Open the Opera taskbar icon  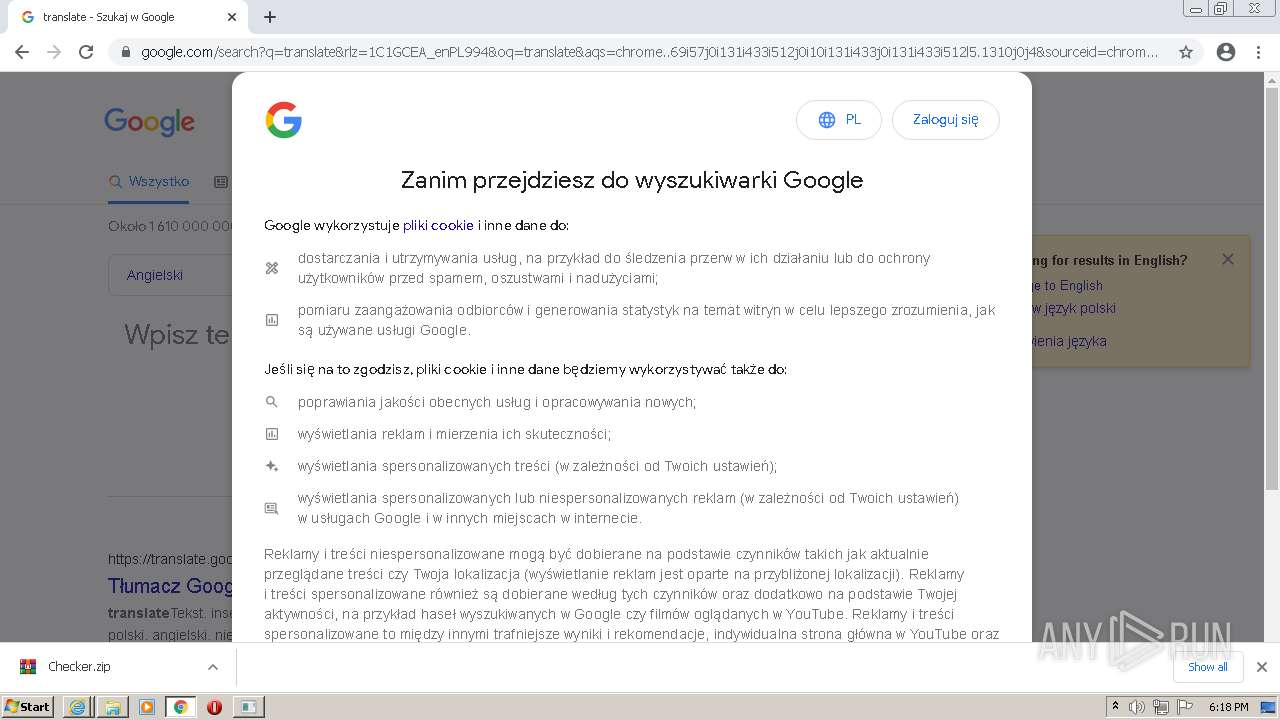point(214,707)
